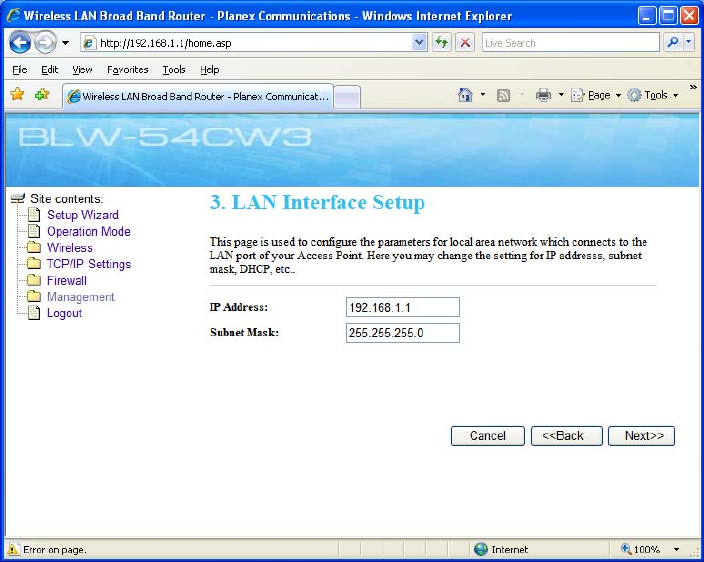Click the Internet zone globe icon
The image size is (704, 562).
click(480, 549)
